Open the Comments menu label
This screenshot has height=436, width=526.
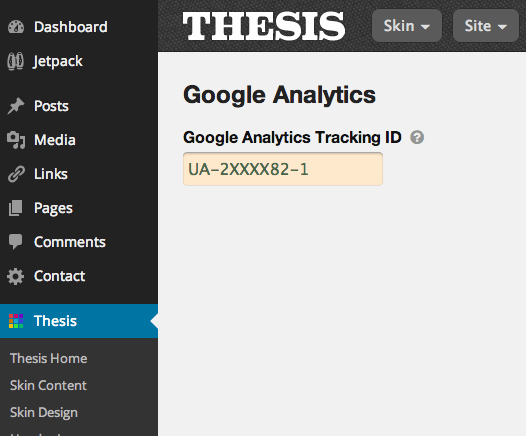[70, 242]
